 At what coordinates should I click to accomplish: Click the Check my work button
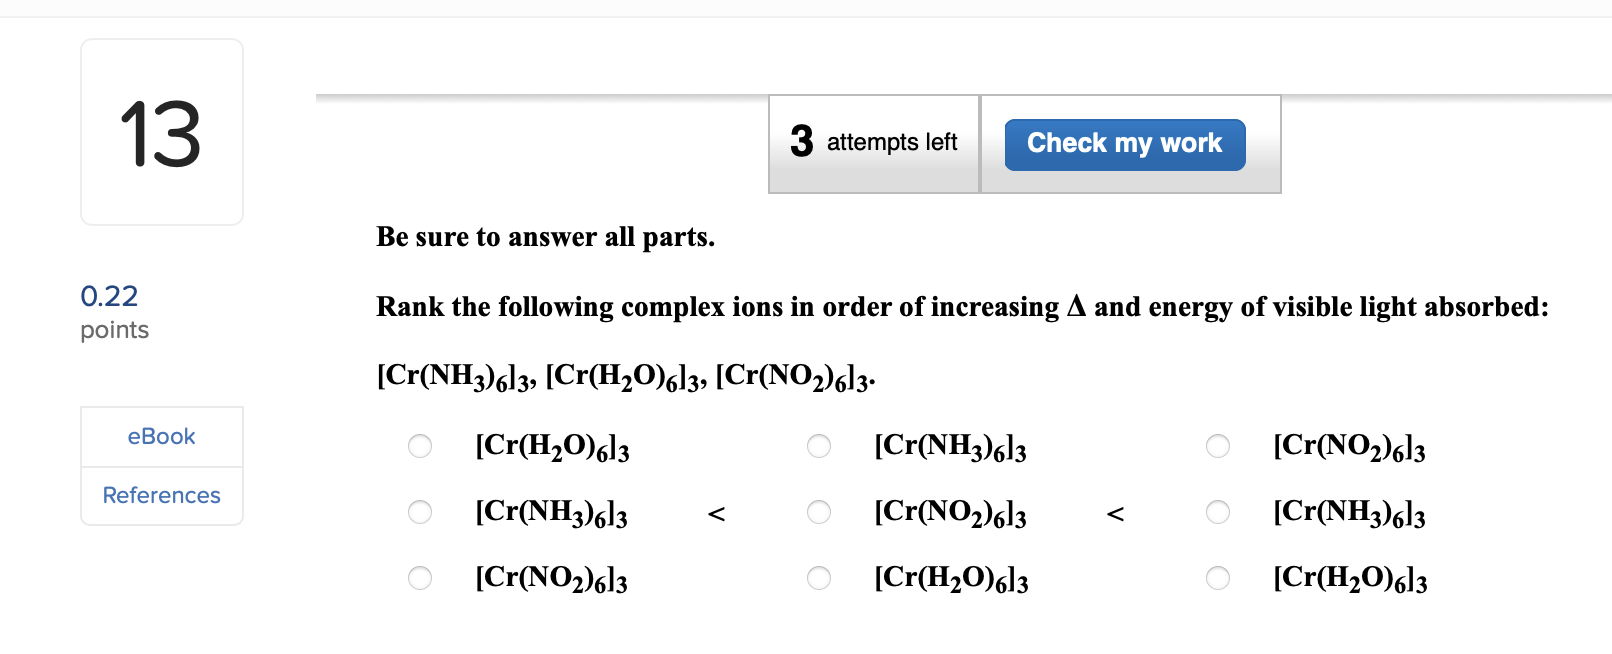click(1124, 143)
